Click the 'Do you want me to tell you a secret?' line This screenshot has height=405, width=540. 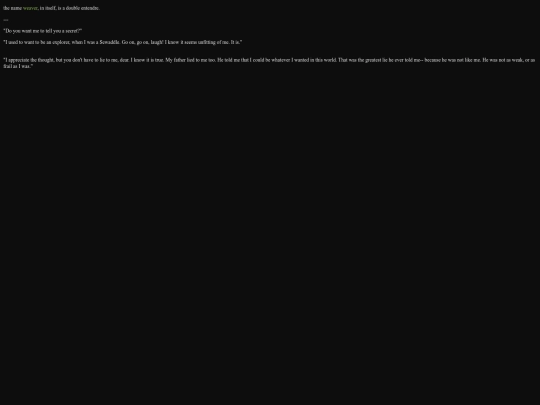click(x=43, y=31)
